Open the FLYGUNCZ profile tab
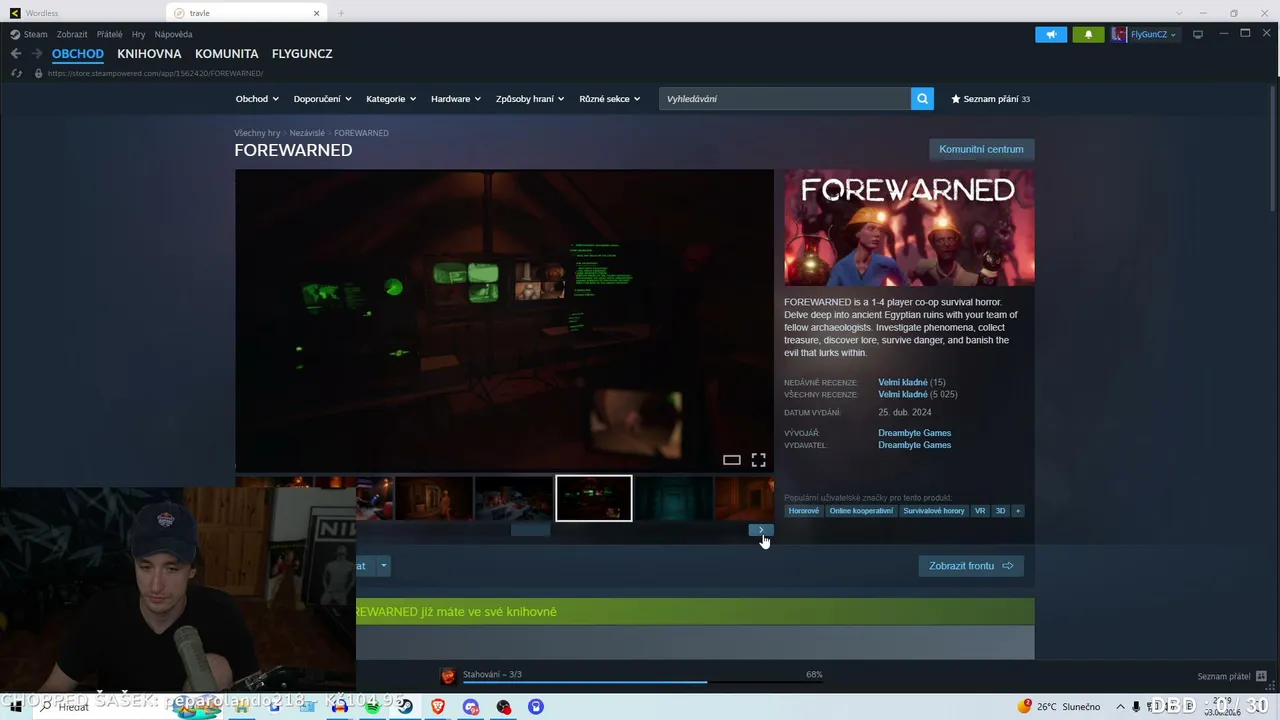1280x720 pixels. (302, 54)
